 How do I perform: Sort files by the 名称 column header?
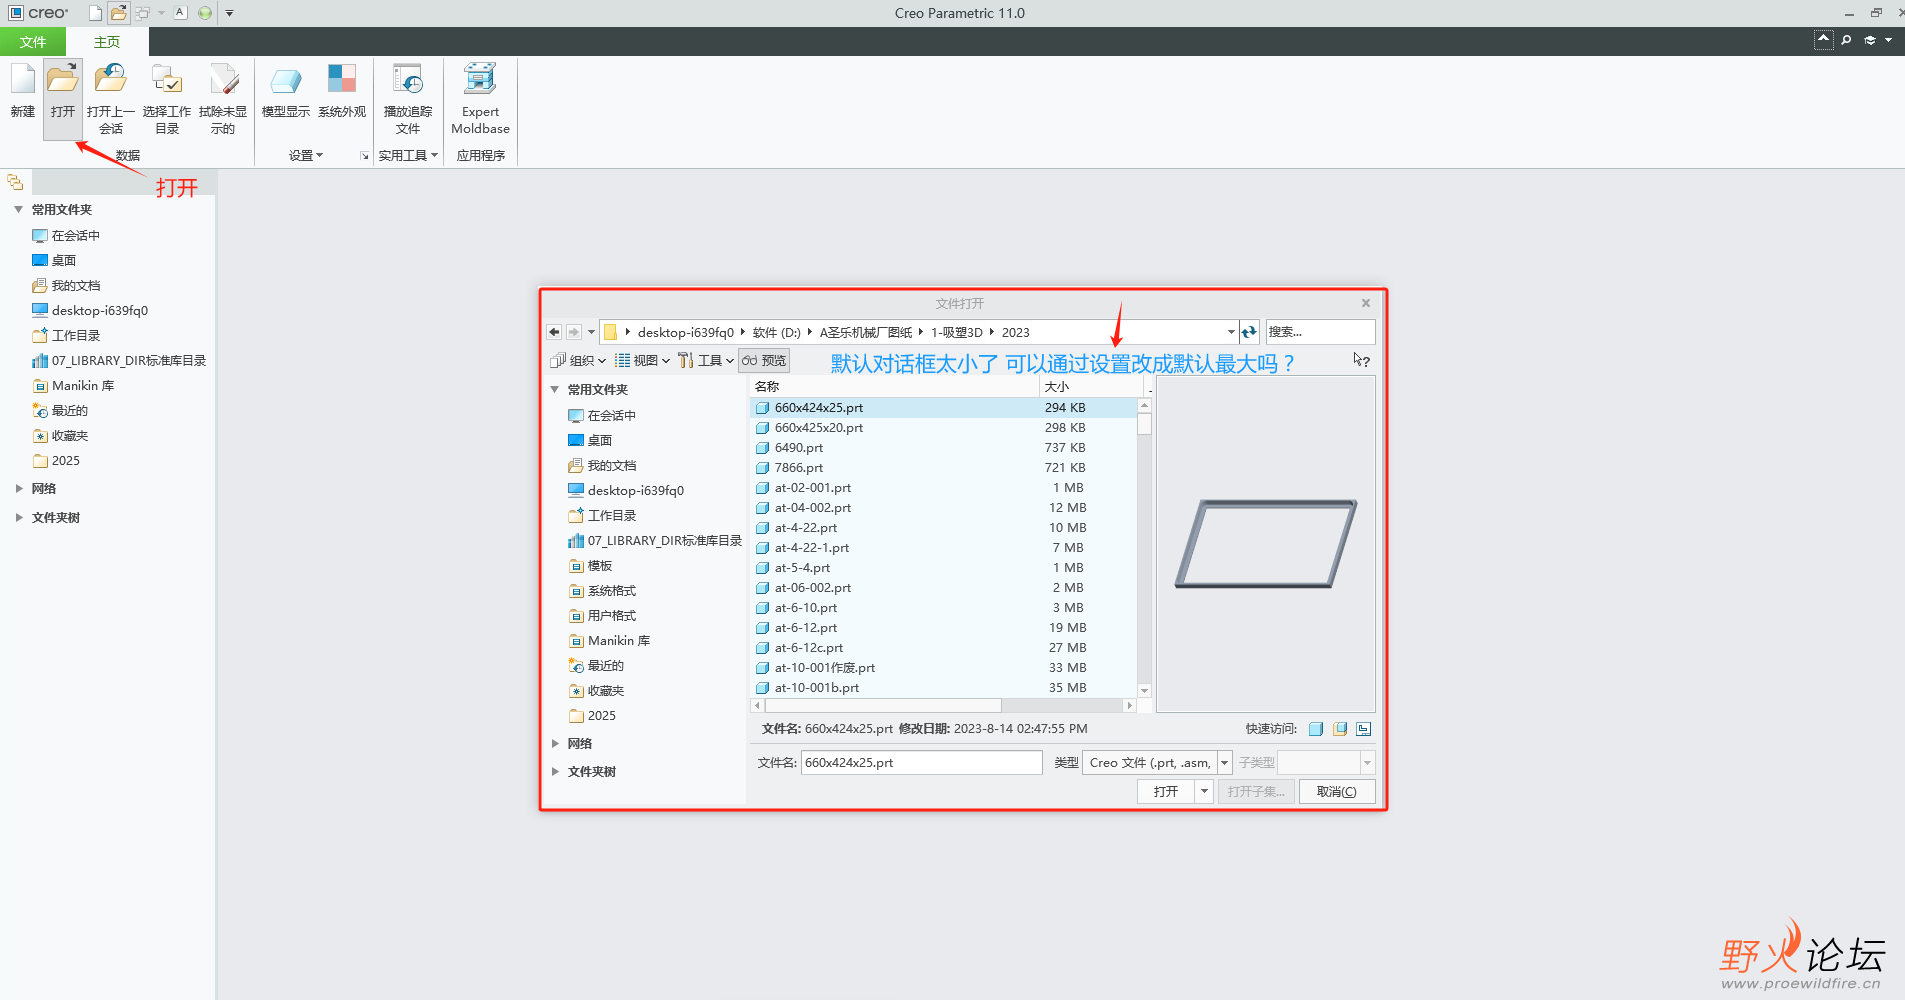click(x=894, y=387)
